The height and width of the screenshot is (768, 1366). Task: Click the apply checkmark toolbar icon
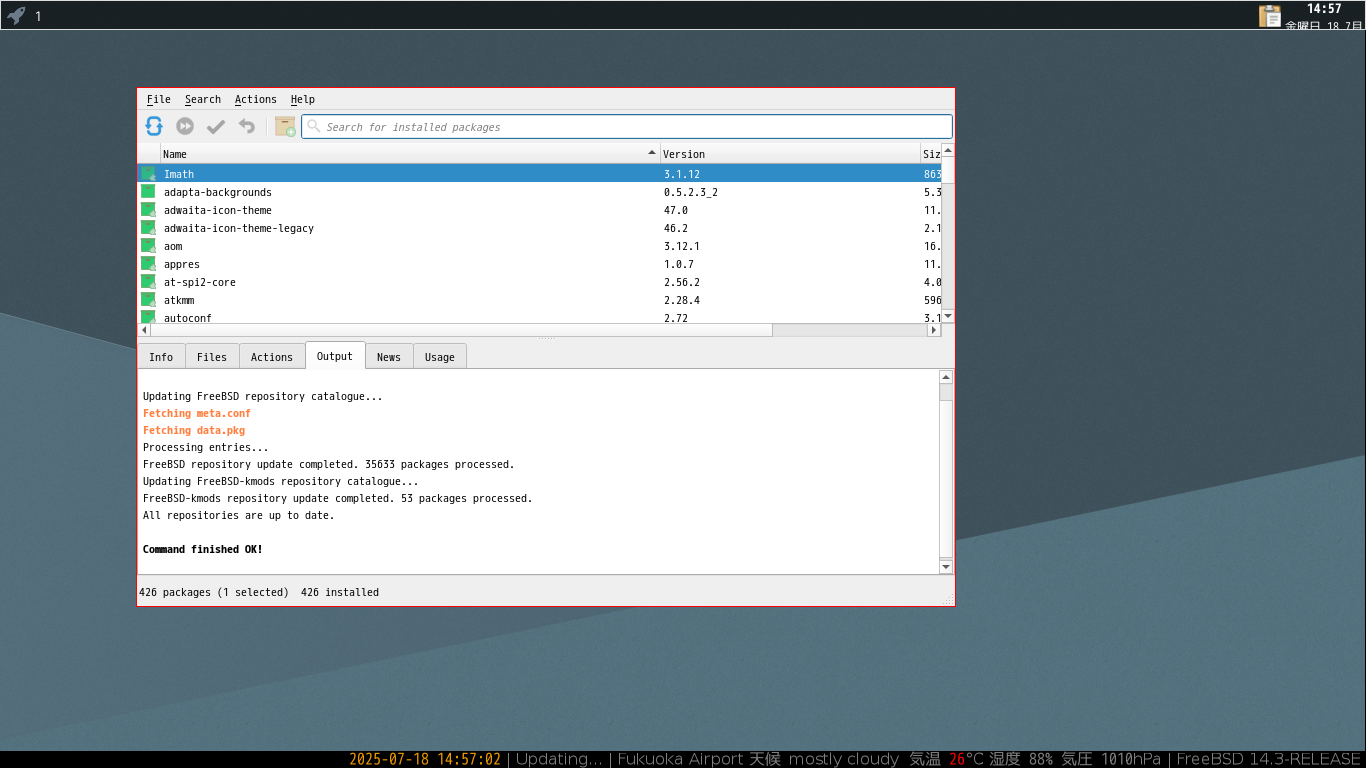click(216, 126)
